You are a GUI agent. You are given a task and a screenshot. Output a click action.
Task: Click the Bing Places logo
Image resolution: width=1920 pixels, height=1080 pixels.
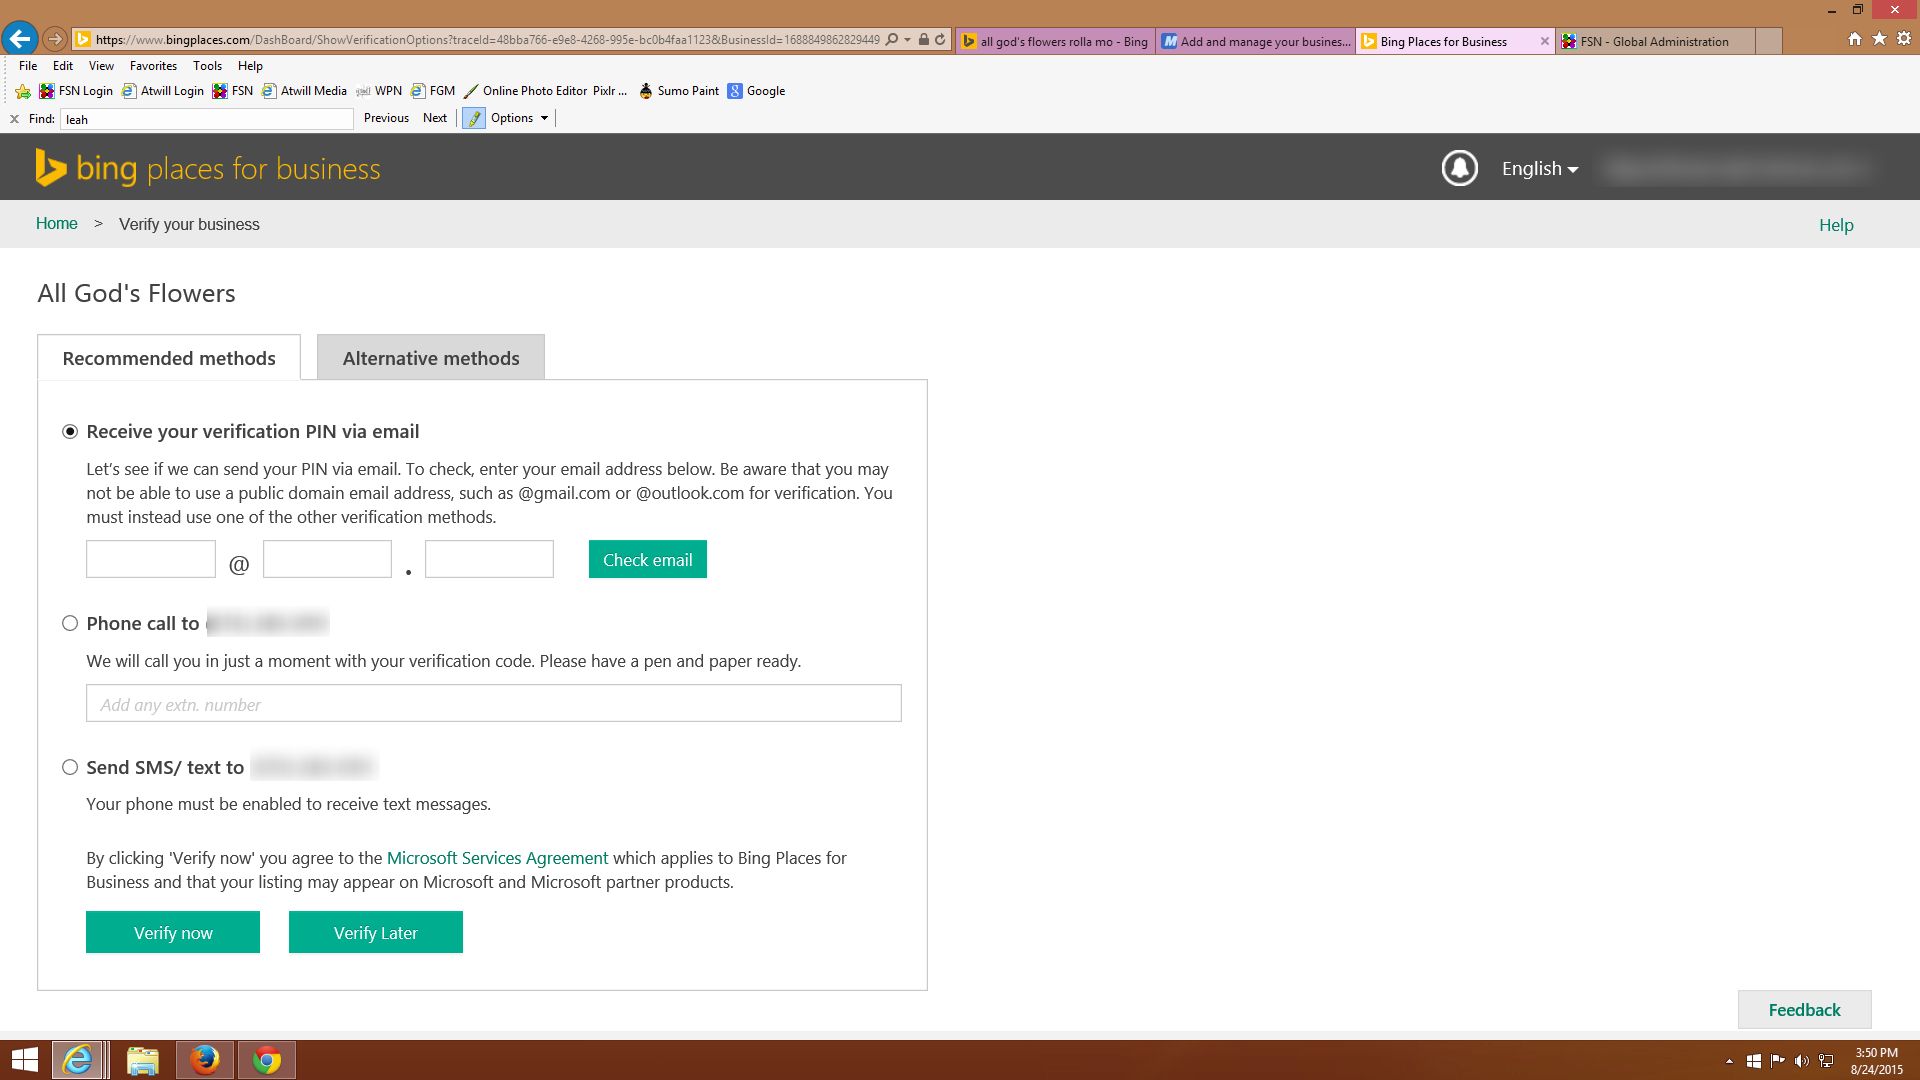point(208,168)
